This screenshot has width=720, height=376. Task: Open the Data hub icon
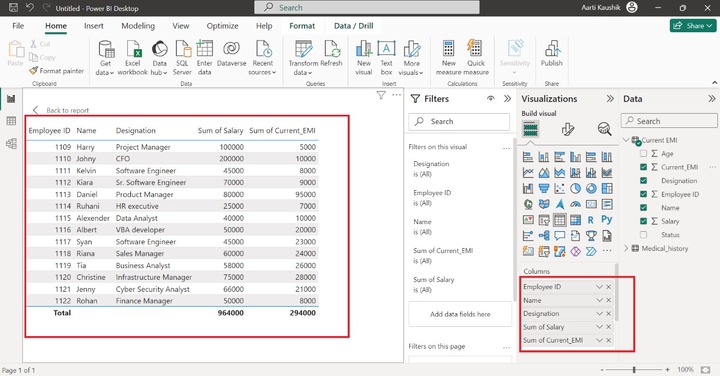159,58
